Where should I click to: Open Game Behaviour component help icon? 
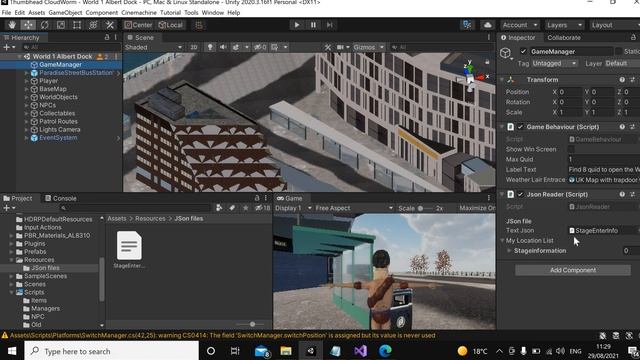pos(622,127)
